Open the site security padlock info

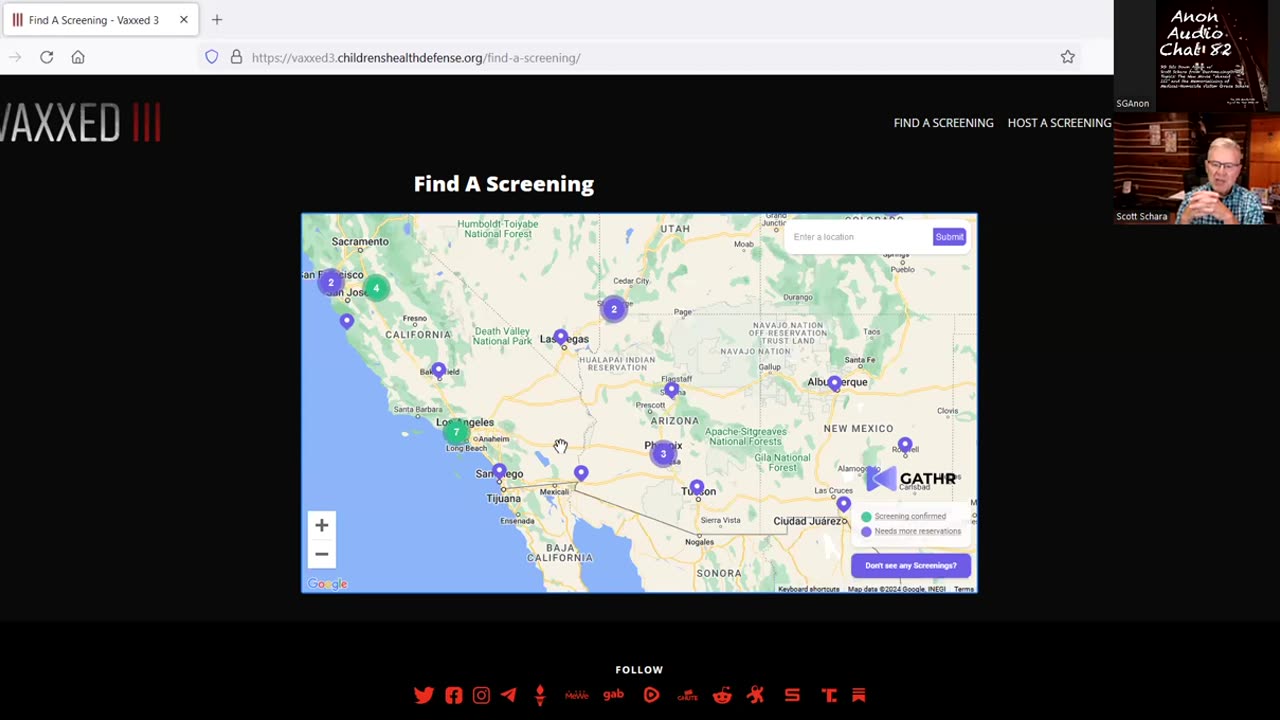tap(236, 57)
